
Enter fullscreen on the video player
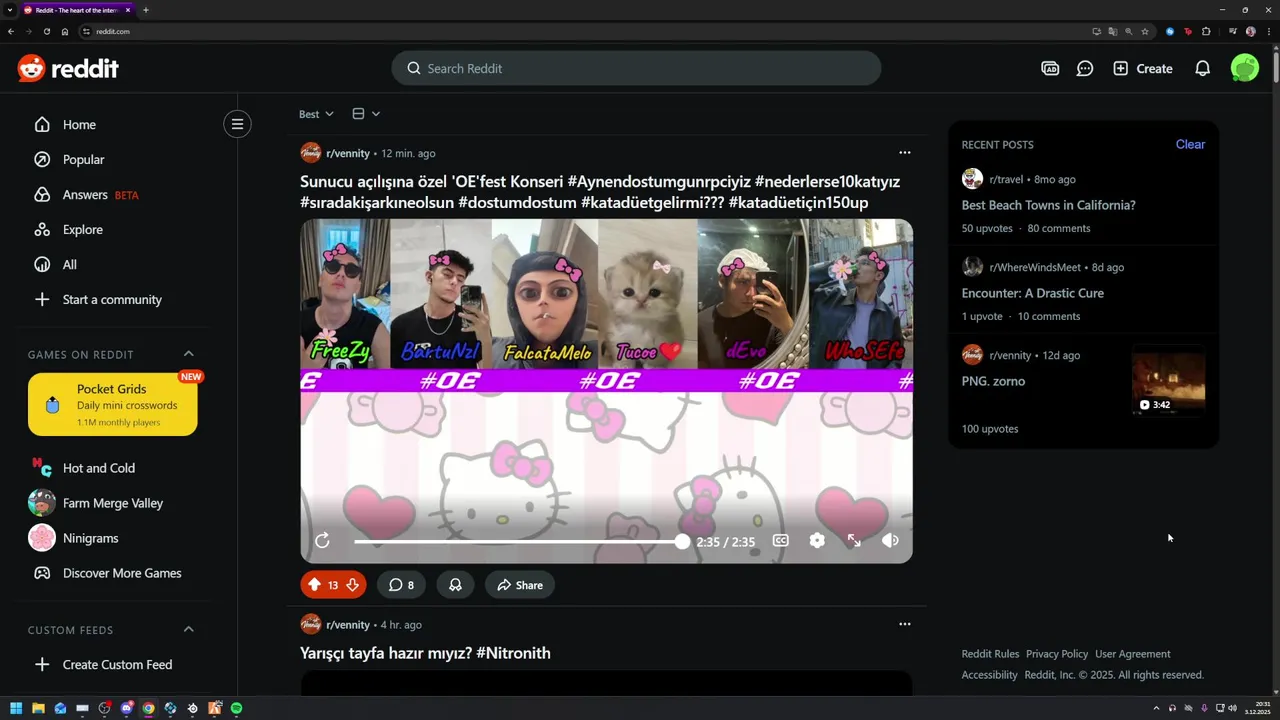tap(854, 541)
